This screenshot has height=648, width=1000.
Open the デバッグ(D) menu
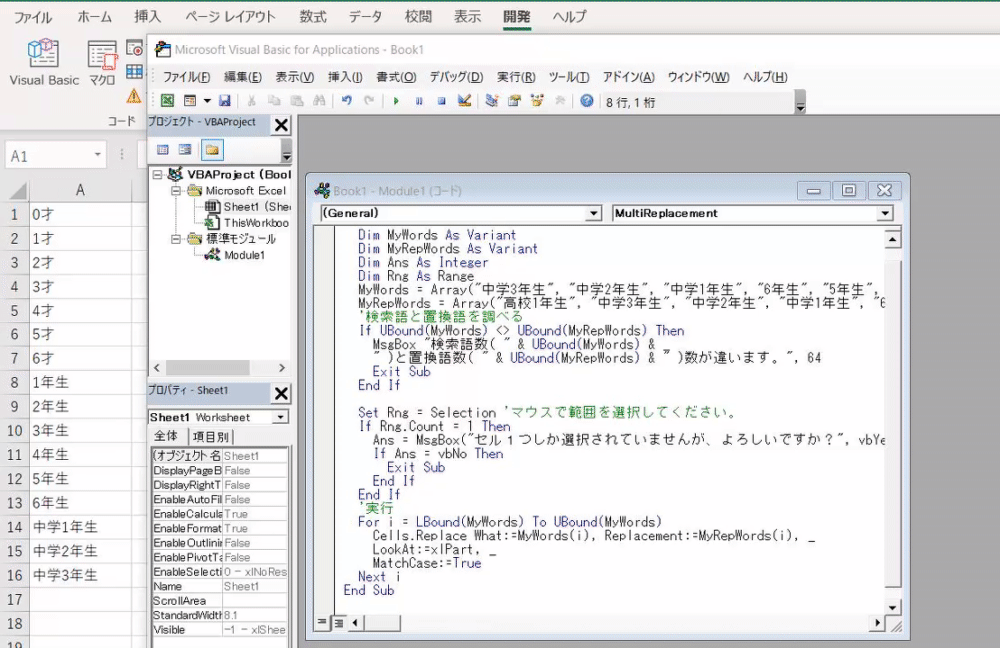456,77
